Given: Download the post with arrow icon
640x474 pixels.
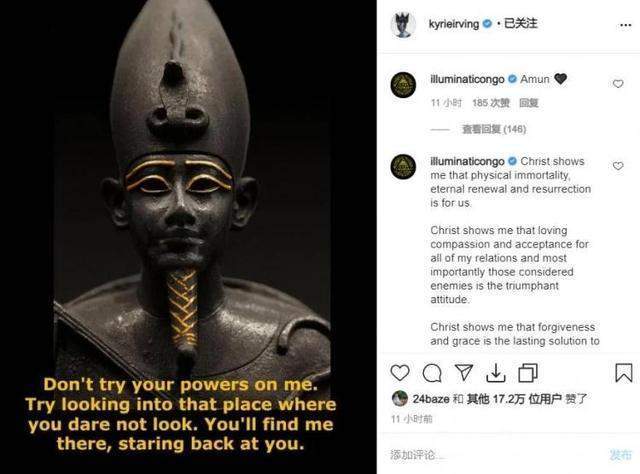Looking at the screenshot, I should tap(496, 373).
